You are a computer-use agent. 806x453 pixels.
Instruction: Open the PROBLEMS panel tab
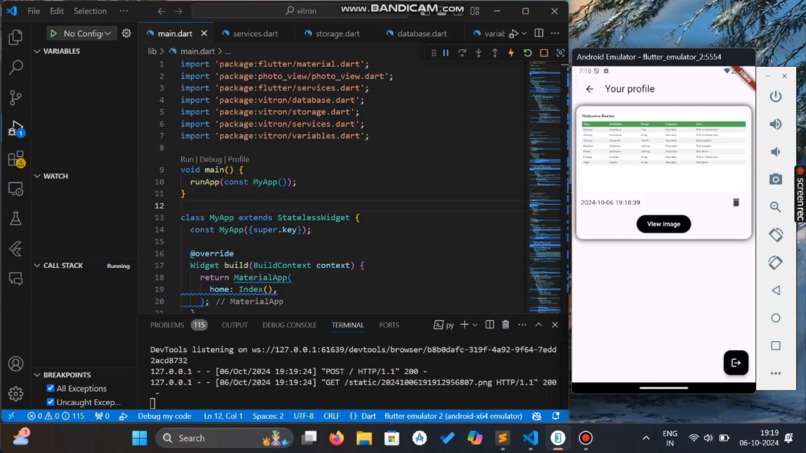click(x=167, y=325)
